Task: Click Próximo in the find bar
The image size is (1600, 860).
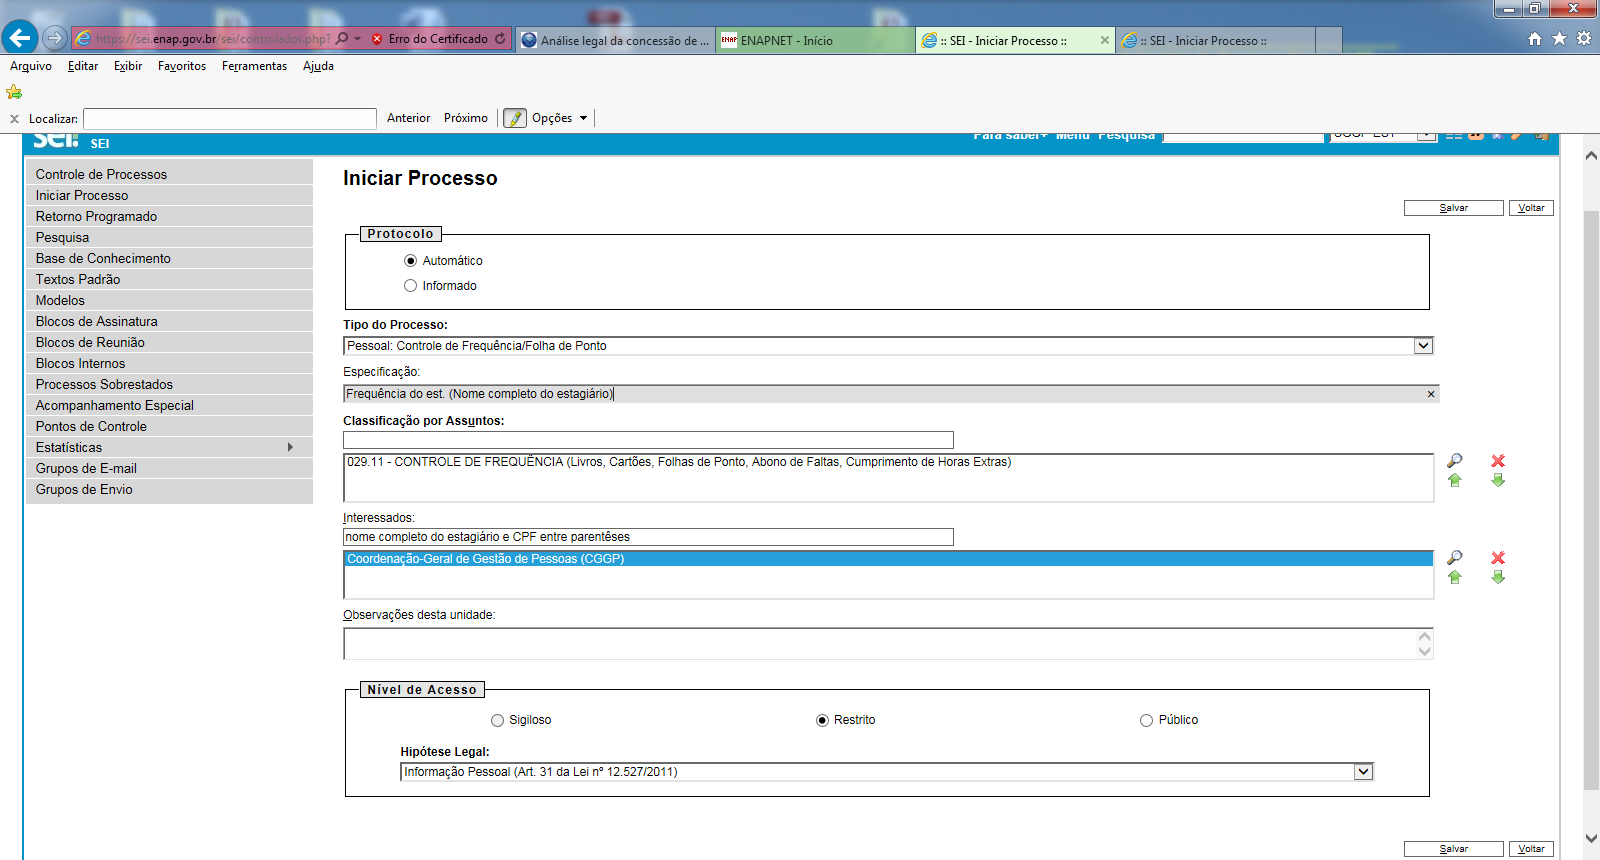Action: (x=466, y=118)
